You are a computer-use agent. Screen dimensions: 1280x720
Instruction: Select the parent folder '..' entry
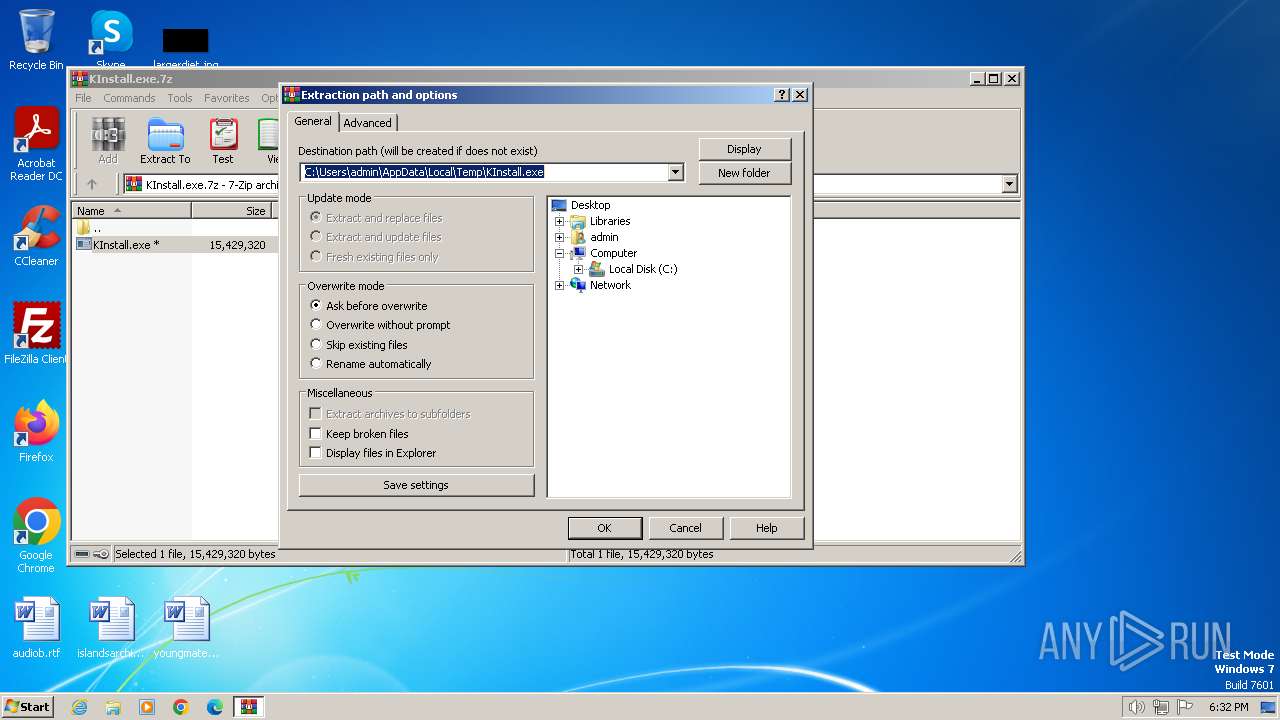89,228
